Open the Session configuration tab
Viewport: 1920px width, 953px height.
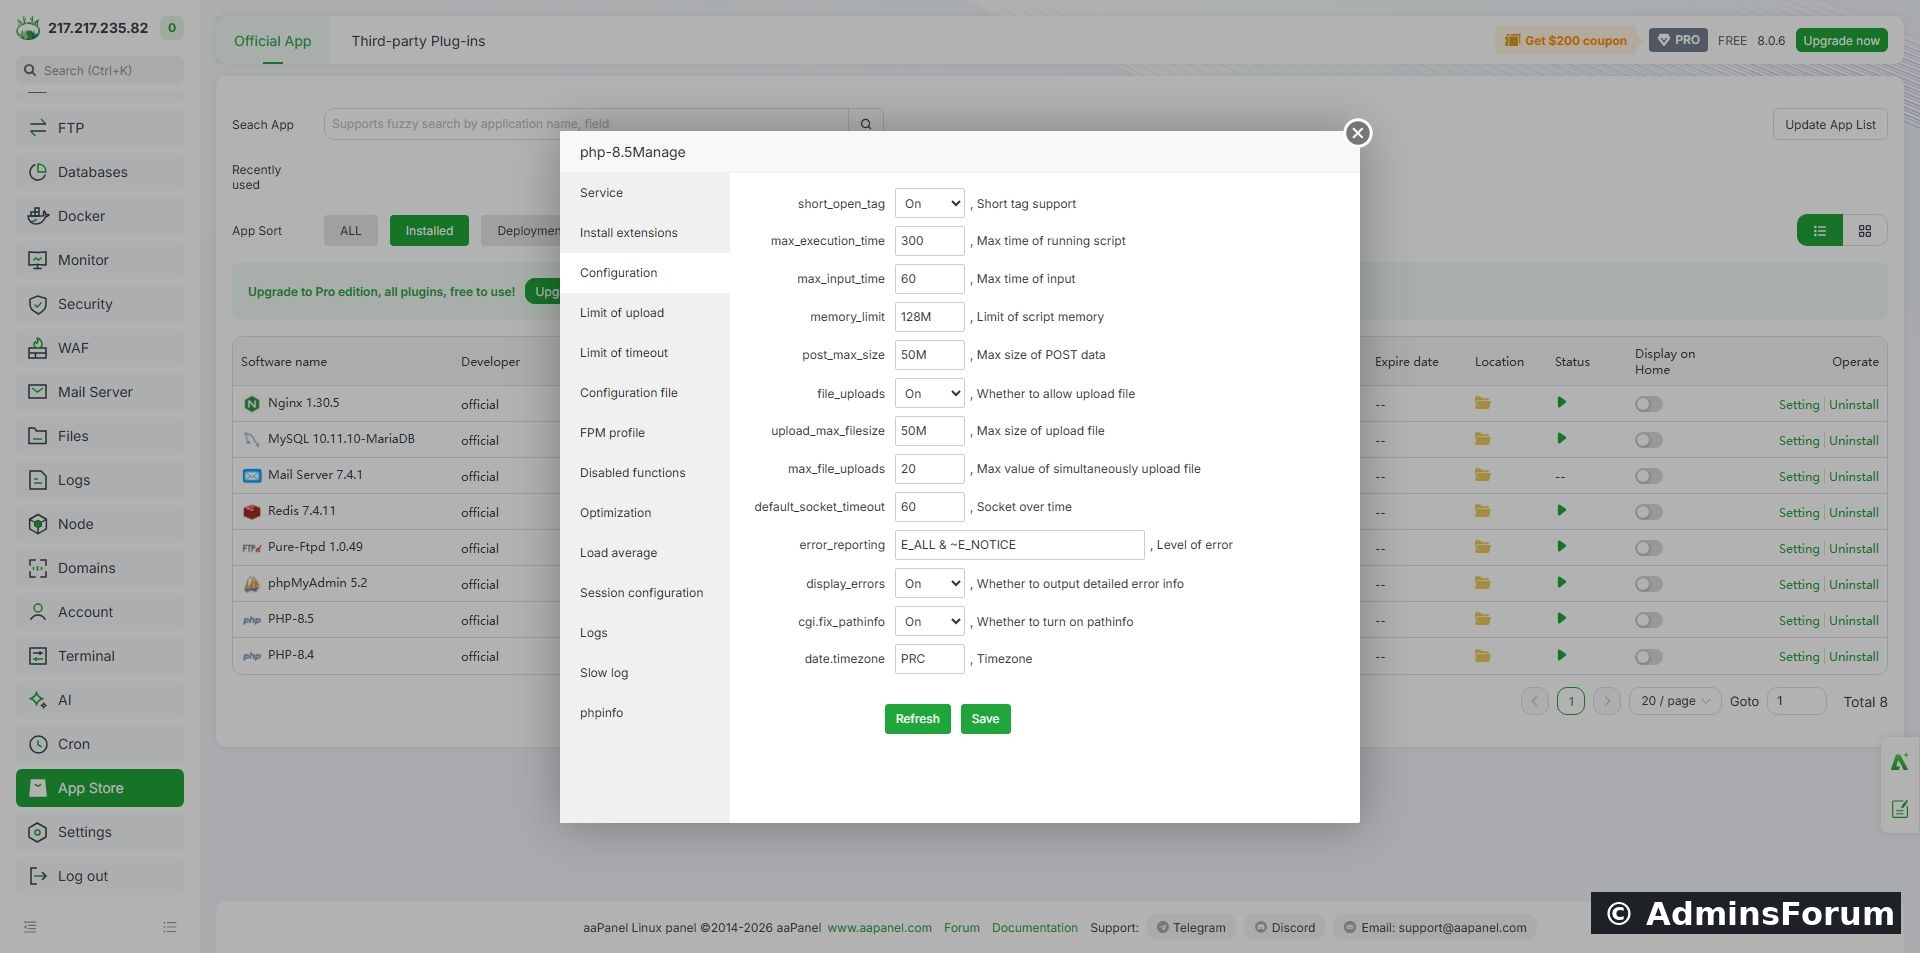pos(645,593)
